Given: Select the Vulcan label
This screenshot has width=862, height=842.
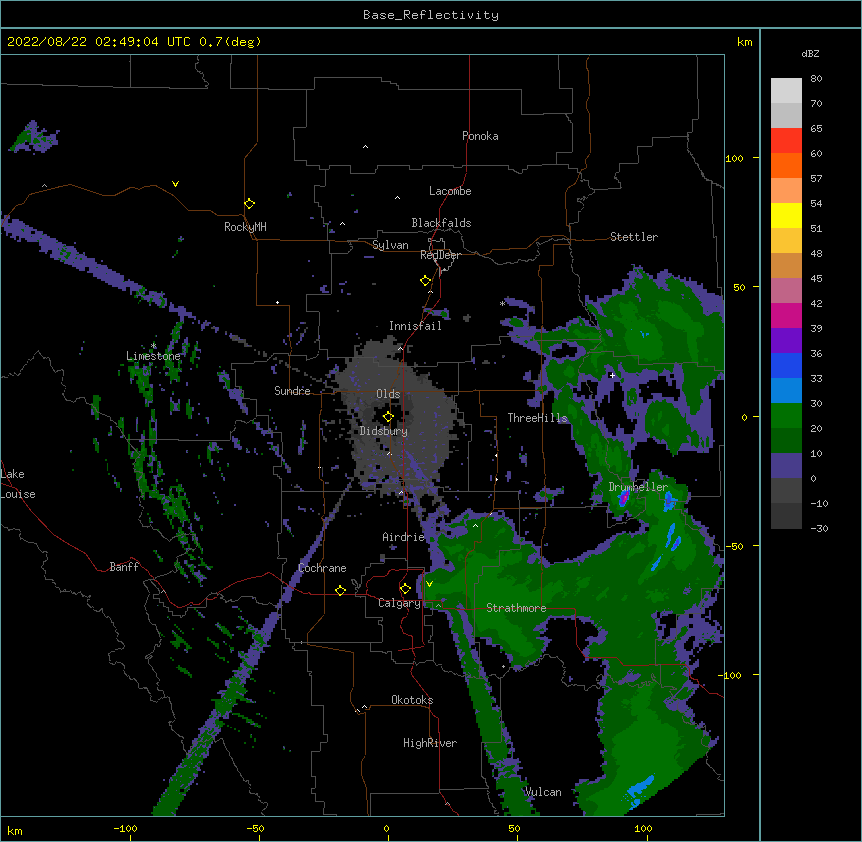Looking at the screenshot, I should 543,792.
